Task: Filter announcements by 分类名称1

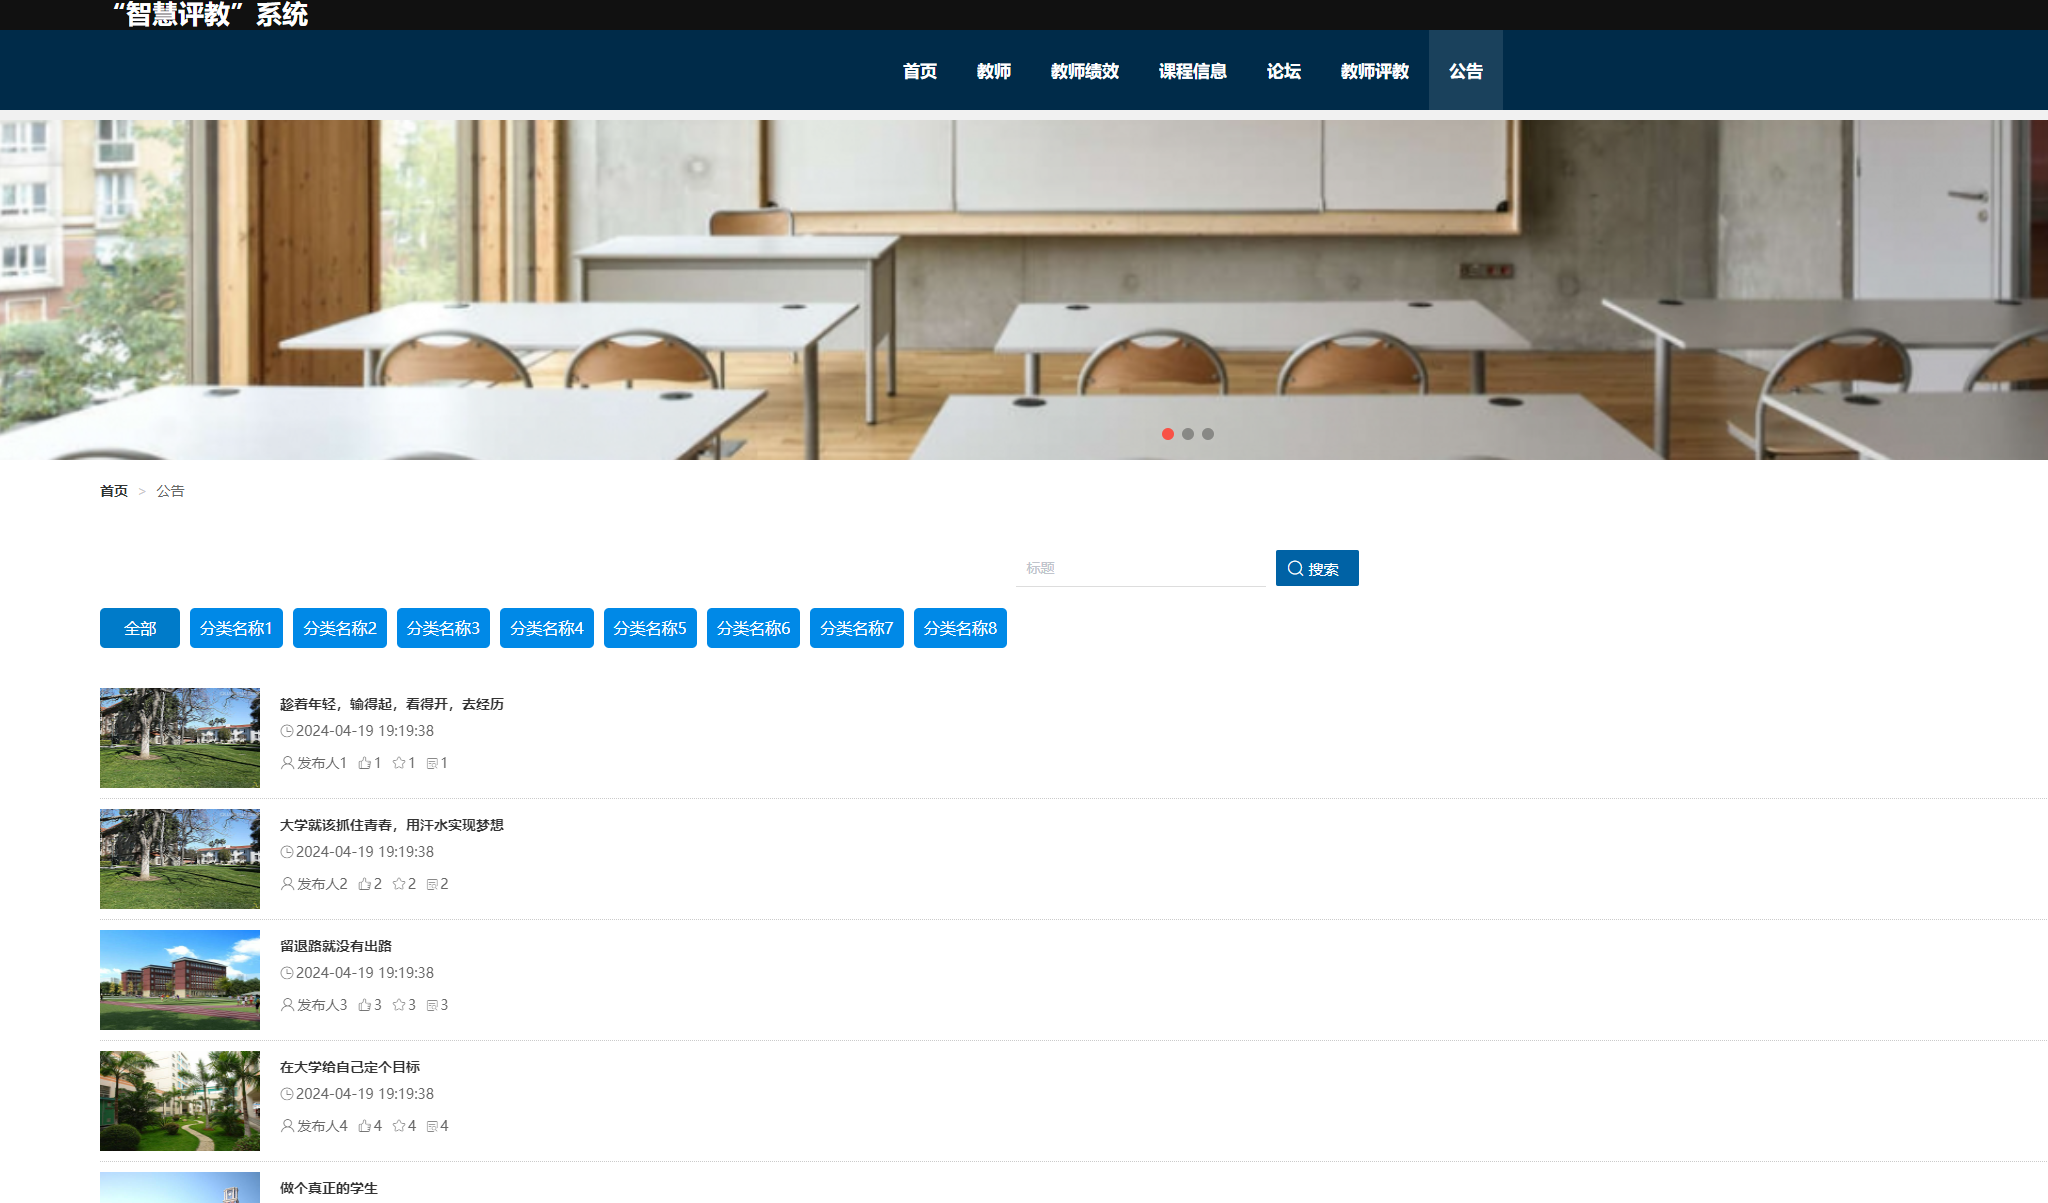Action: tap(236, 628)
